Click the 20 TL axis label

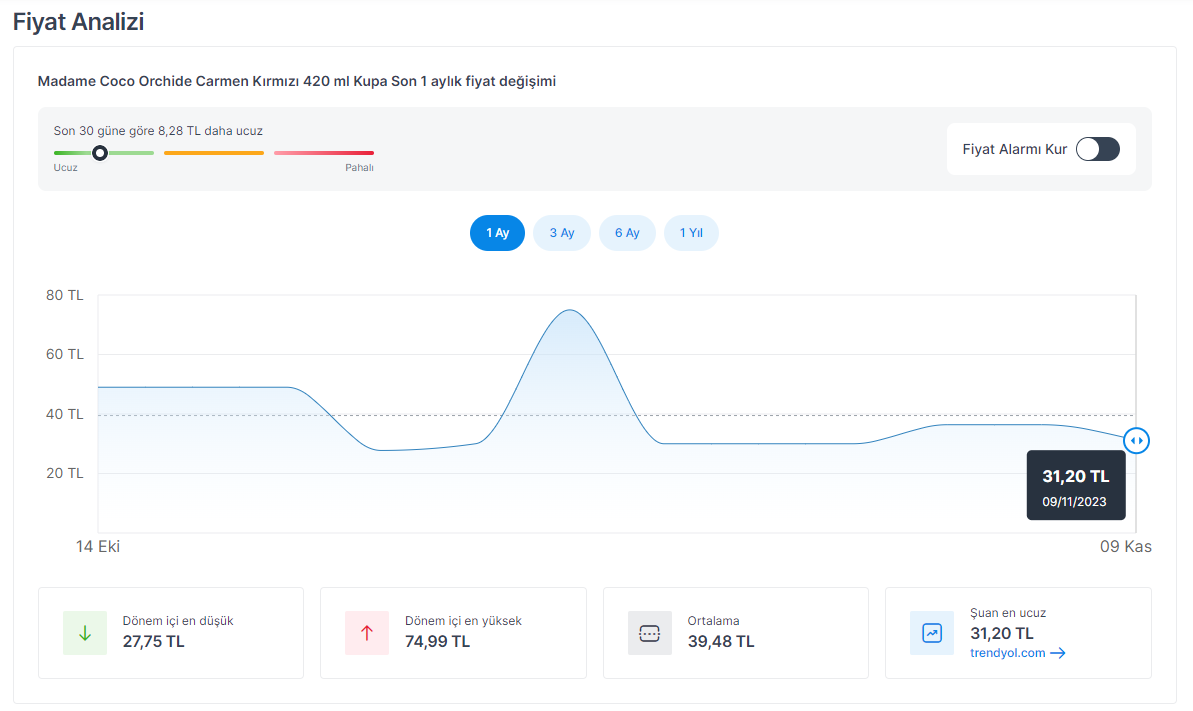[x=65, y=473]
